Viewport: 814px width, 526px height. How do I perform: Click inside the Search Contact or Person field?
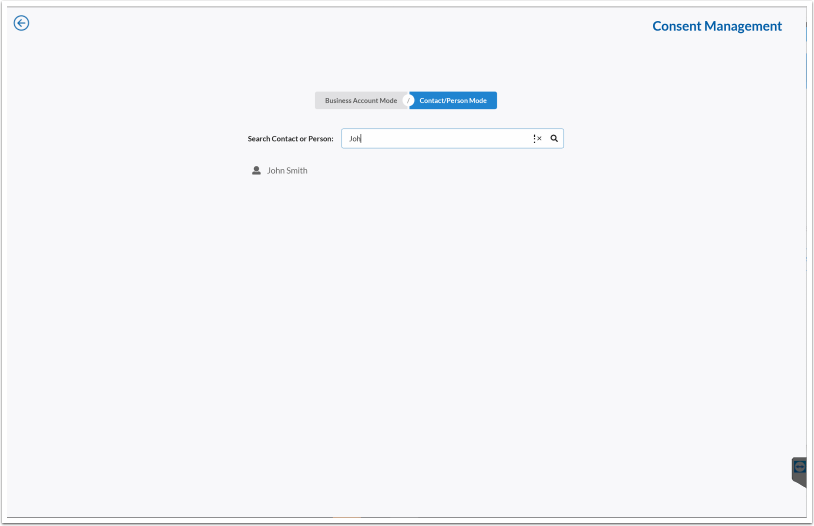pos(440,139)
